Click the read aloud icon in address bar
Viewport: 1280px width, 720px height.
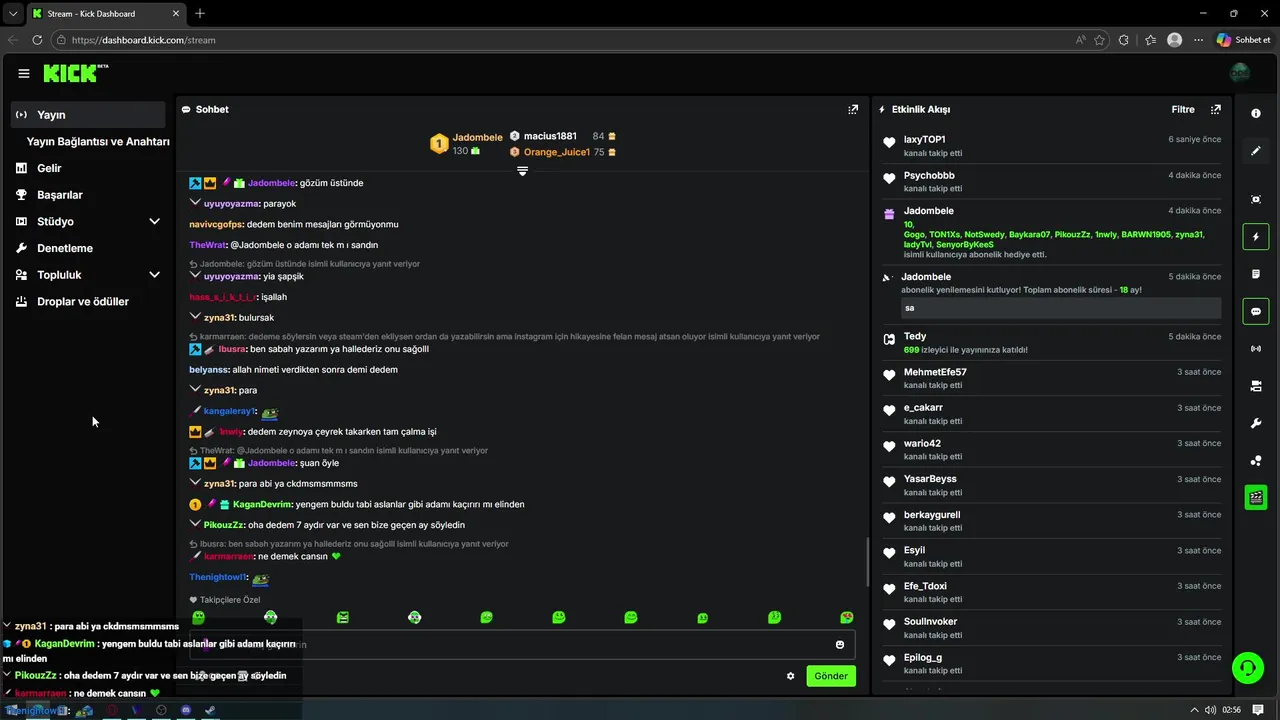(1081, 40)
